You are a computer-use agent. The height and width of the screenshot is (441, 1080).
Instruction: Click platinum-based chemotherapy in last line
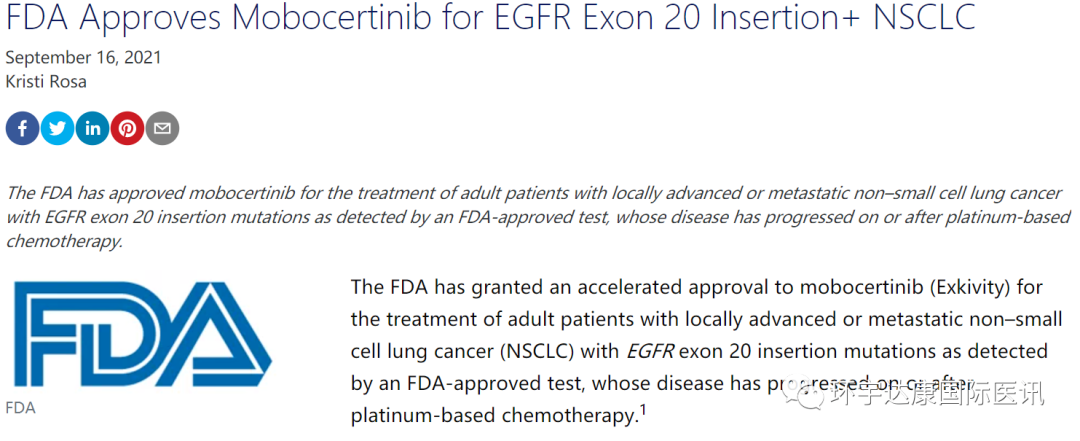click(x=493, y=415)
